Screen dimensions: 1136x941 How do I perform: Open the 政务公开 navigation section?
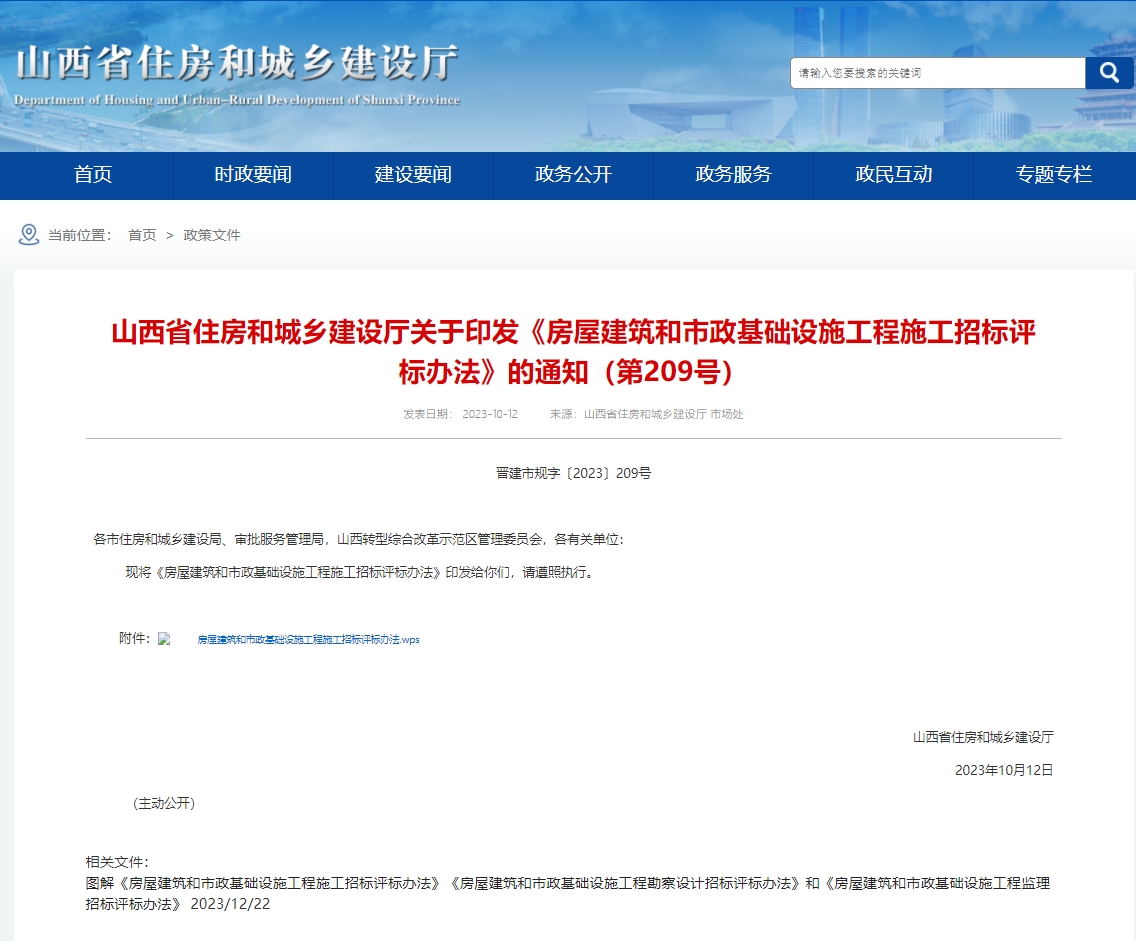573,175
